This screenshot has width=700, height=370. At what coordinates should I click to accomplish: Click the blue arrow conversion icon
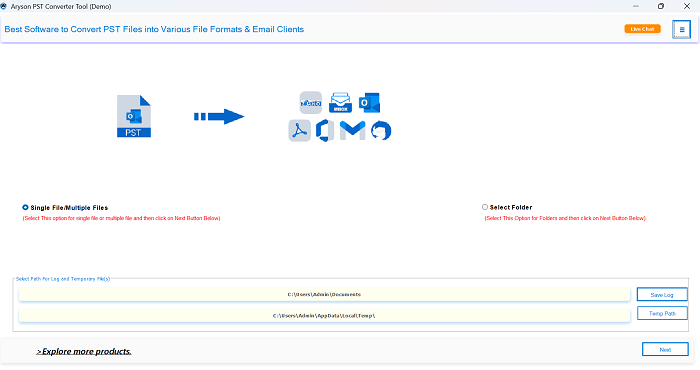click(219, 116)
